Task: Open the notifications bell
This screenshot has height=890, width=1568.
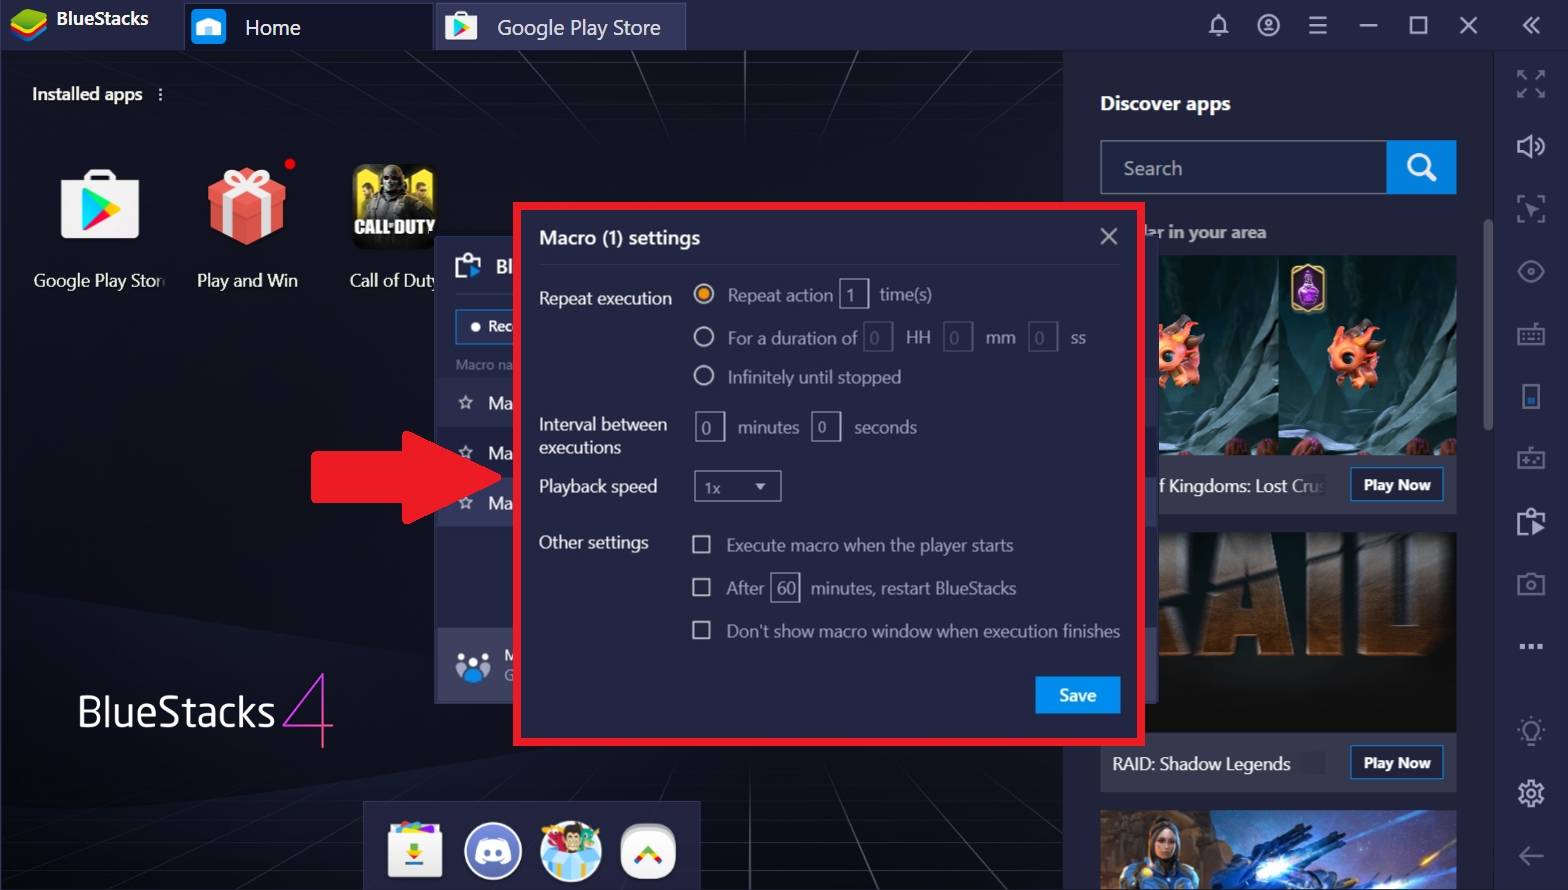Action: (1218, 26)
